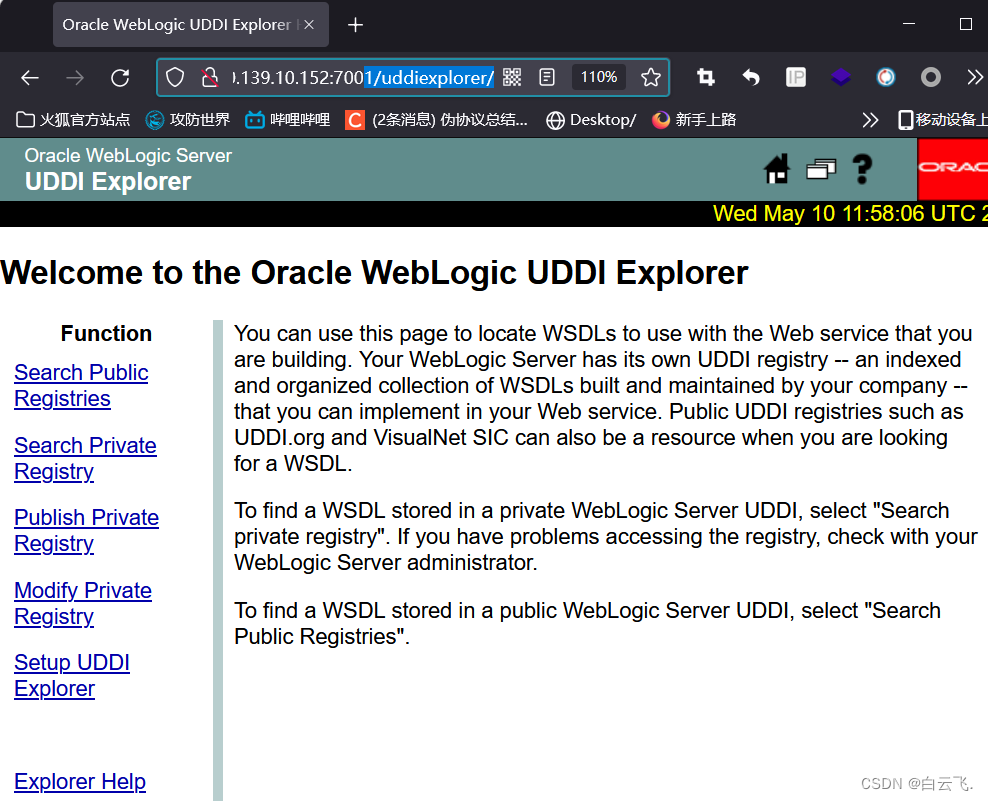988x801 pixels.
Task: Click the gray record circle icon
Action: pyautogui.click(x=930, y=77)
